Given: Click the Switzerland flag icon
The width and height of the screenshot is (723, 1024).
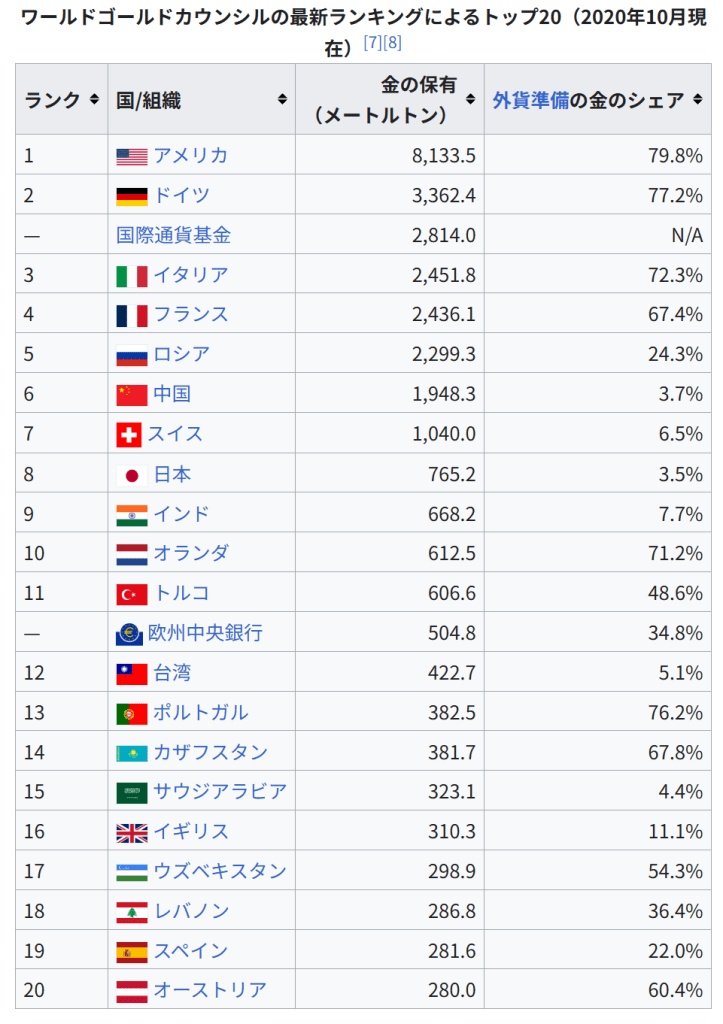Looking at the screenshot, I should (129, 435).
